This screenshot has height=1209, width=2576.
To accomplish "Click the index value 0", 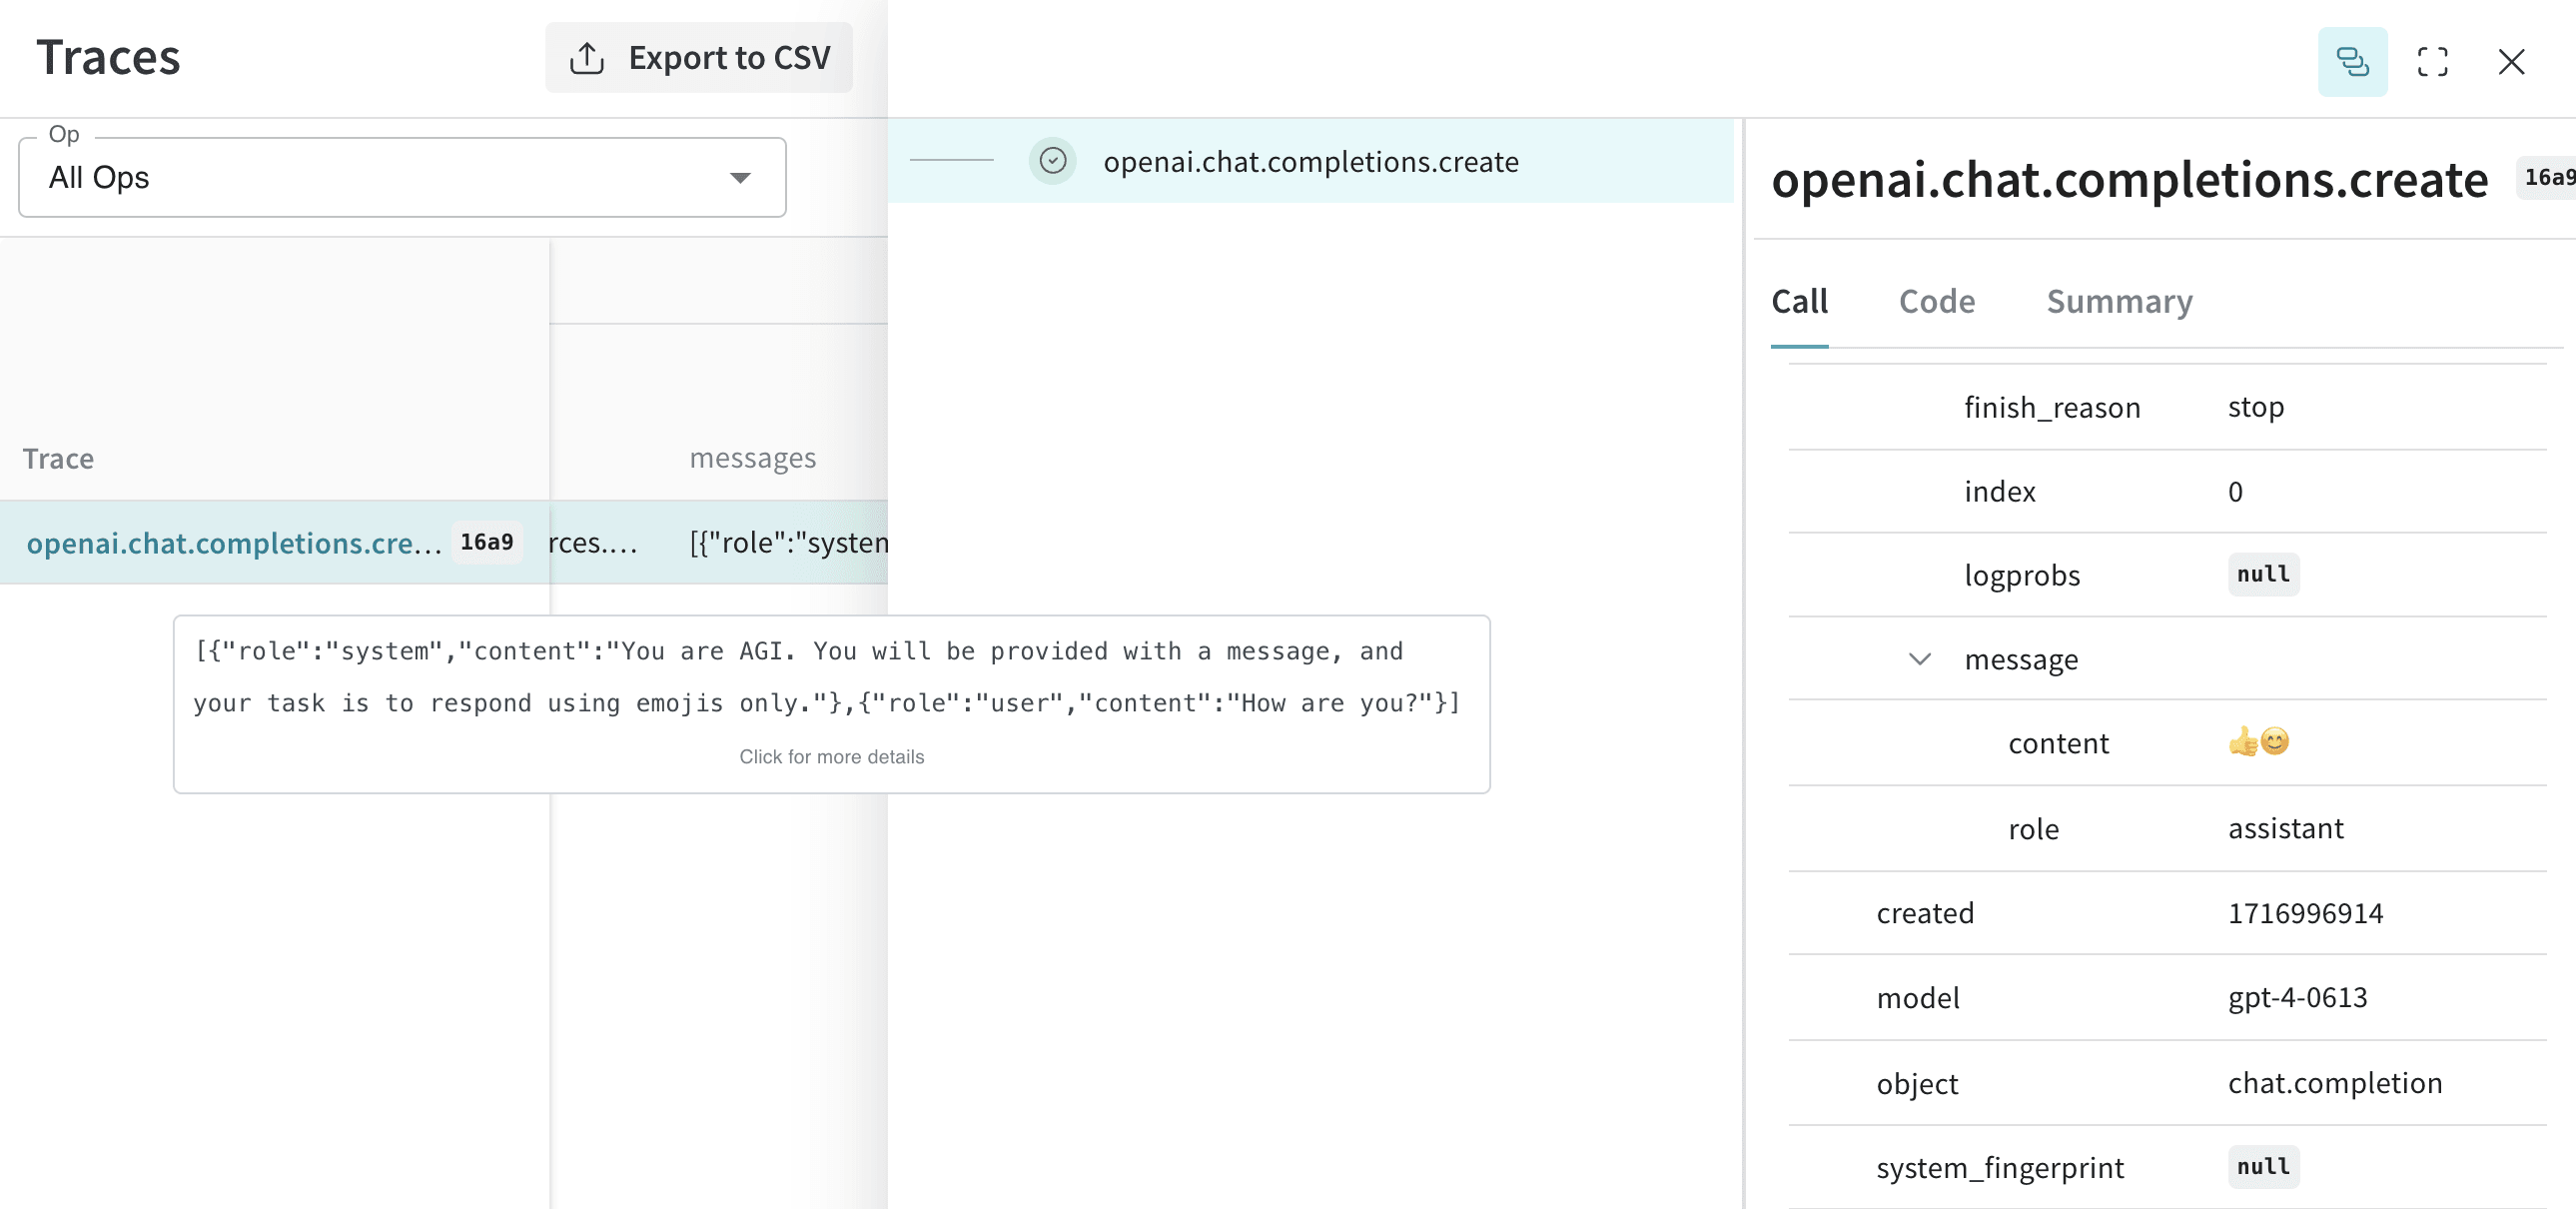I will tap(2234, 492).
